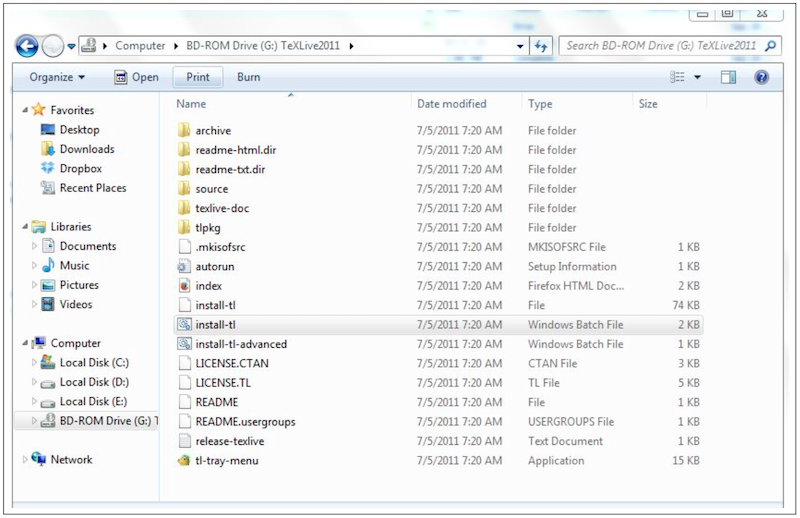
Task: Select the release-texlive text document icon
Action: pyautogui.click(x=184, y=441)
